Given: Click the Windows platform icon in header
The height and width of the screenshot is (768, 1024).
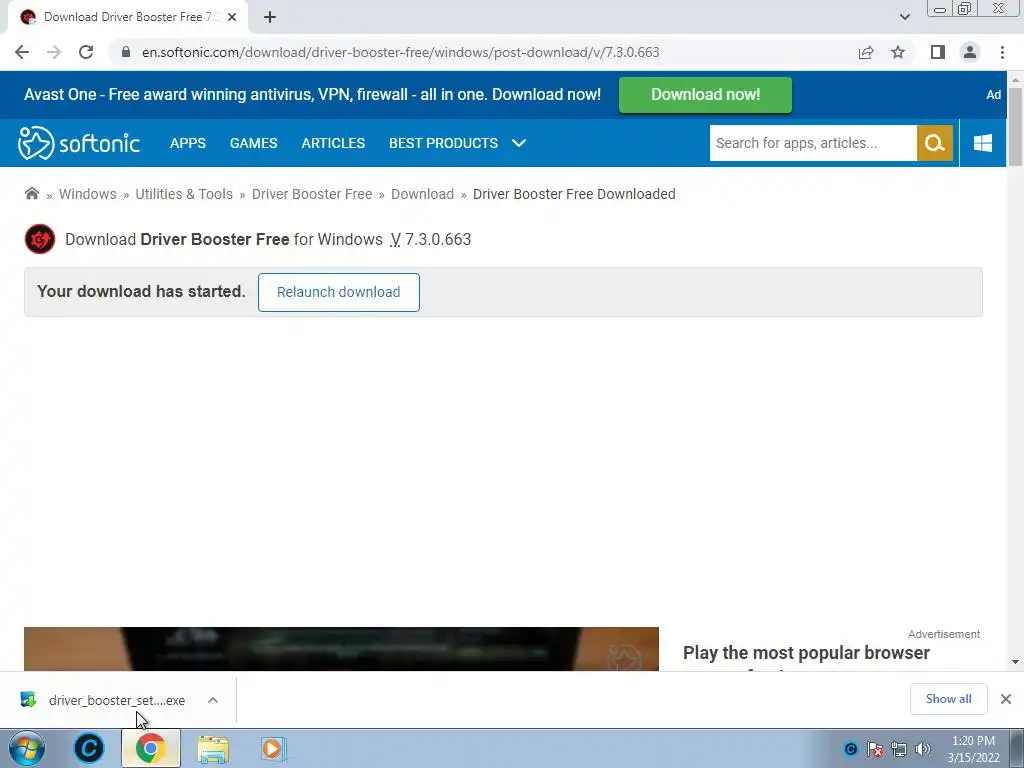Looking at the screenshot, I should point(983,143).
